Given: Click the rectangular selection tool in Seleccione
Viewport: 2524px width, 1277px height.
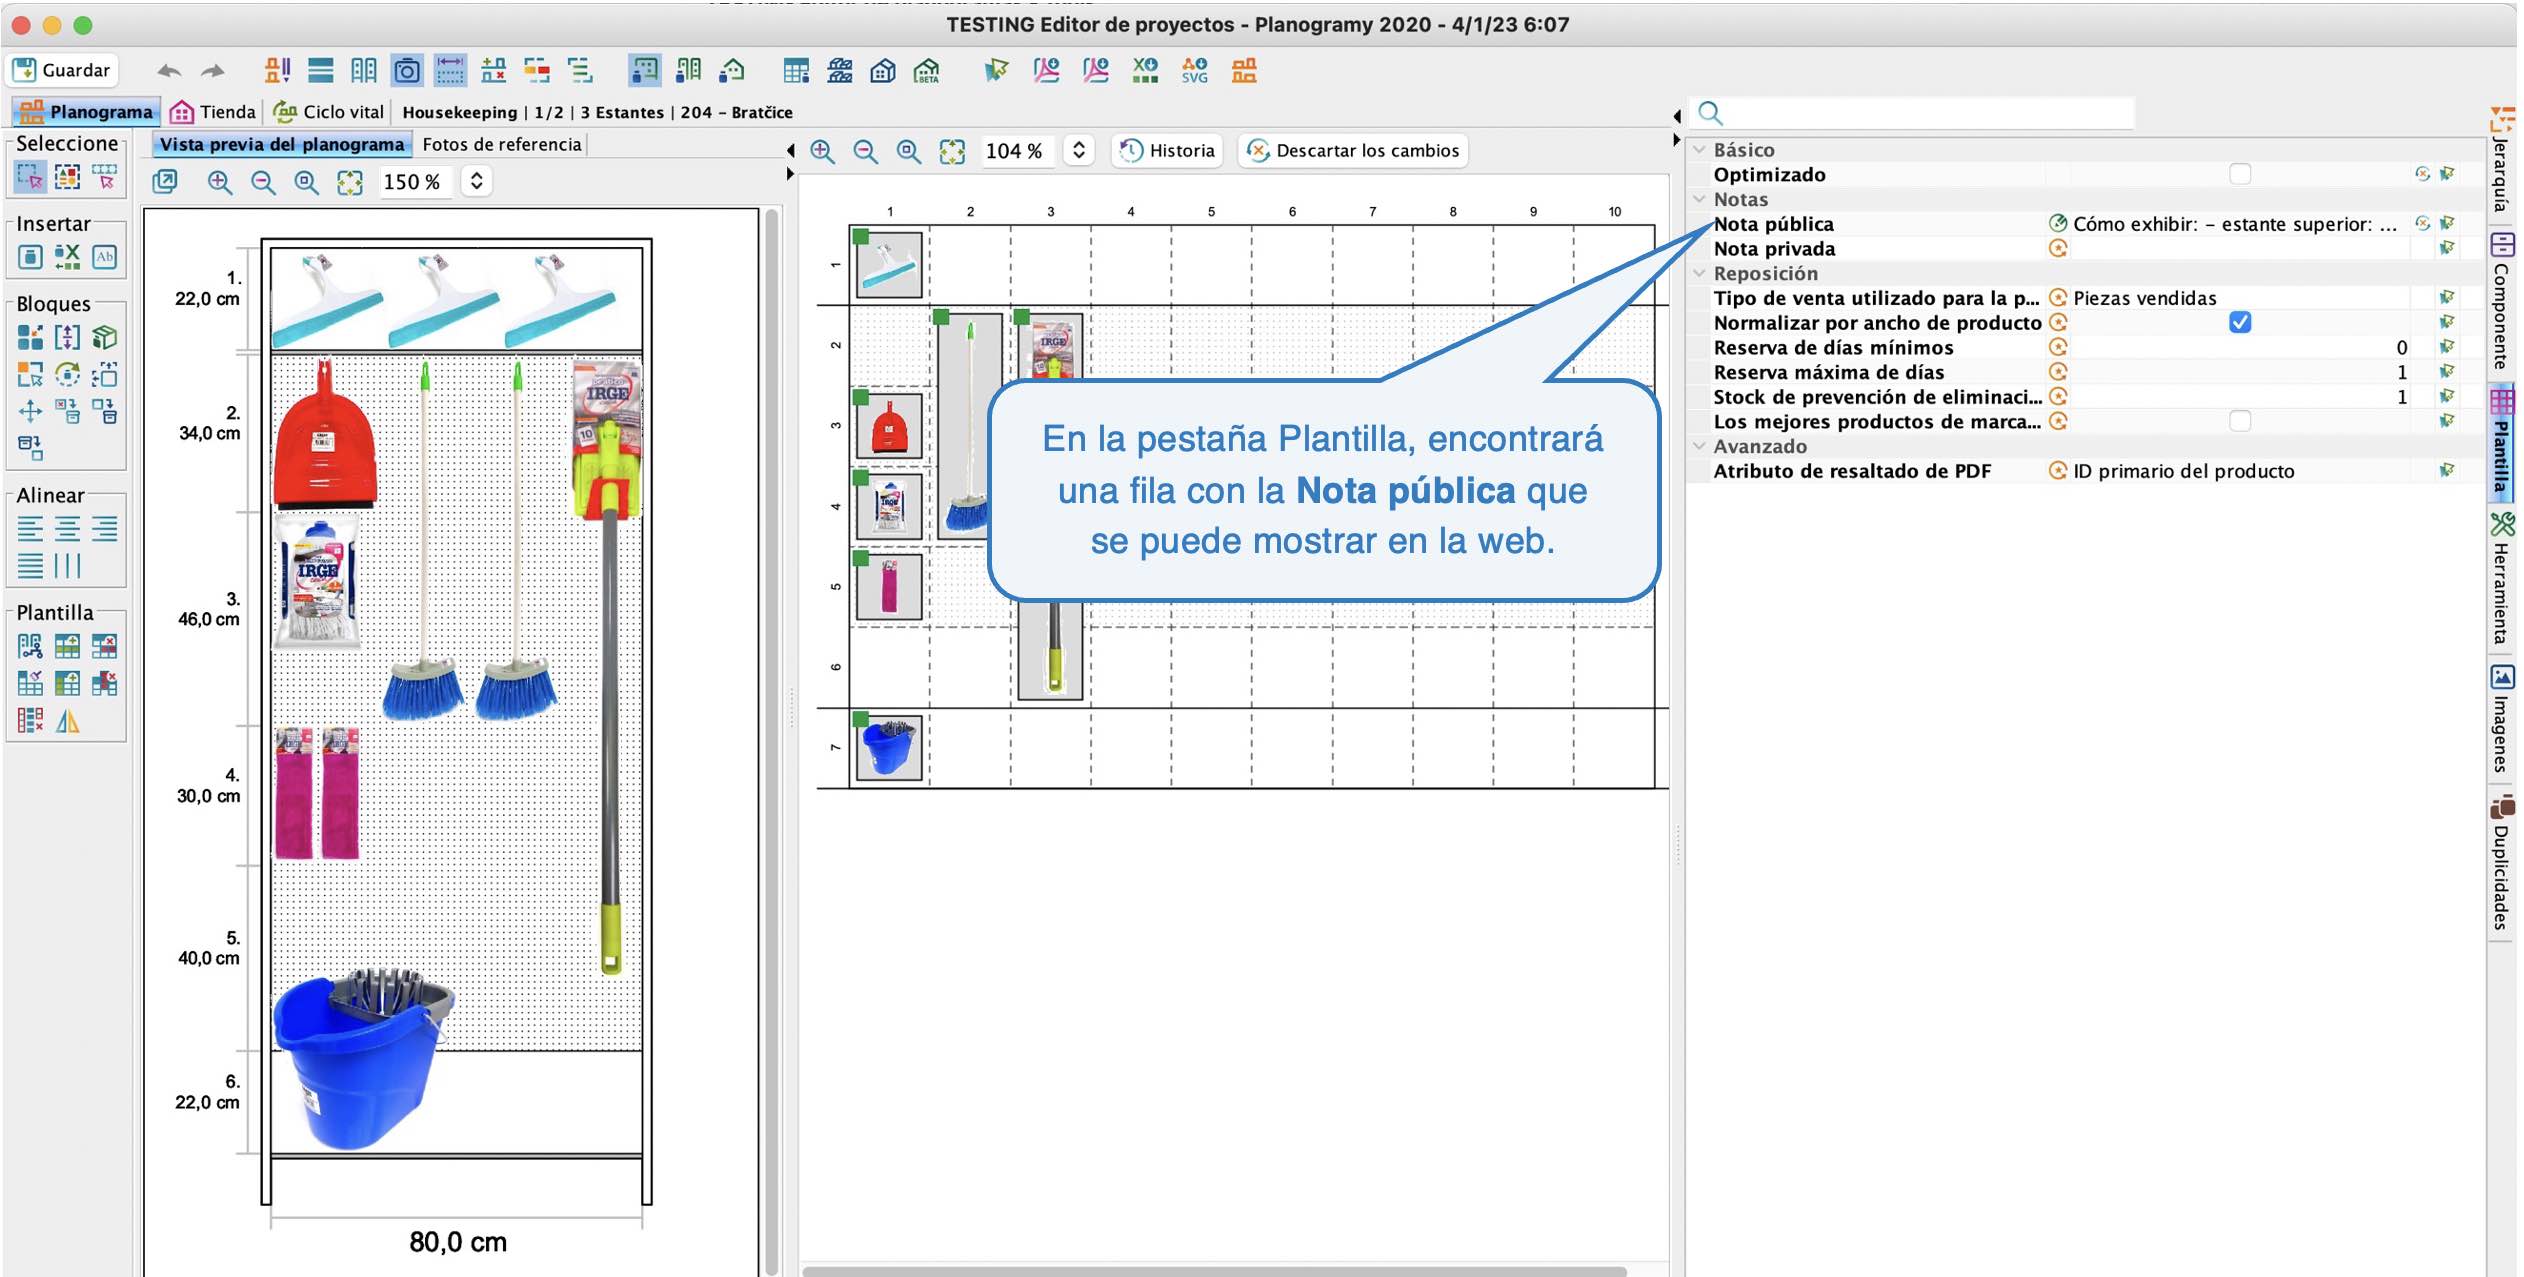Looking at the screenshot, I should (x=30, y=177).
